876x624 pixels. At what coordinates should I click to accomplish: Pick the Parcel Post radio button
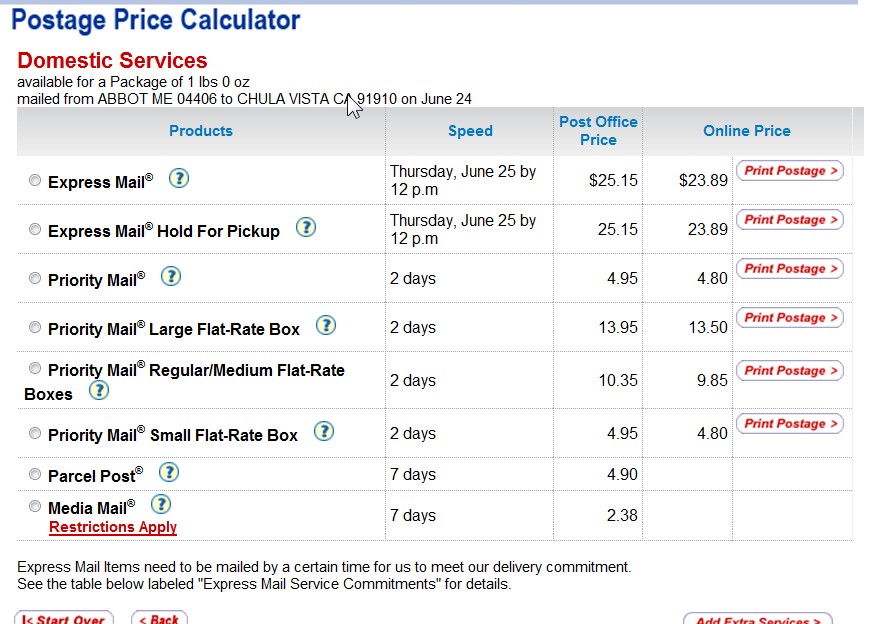35,474
